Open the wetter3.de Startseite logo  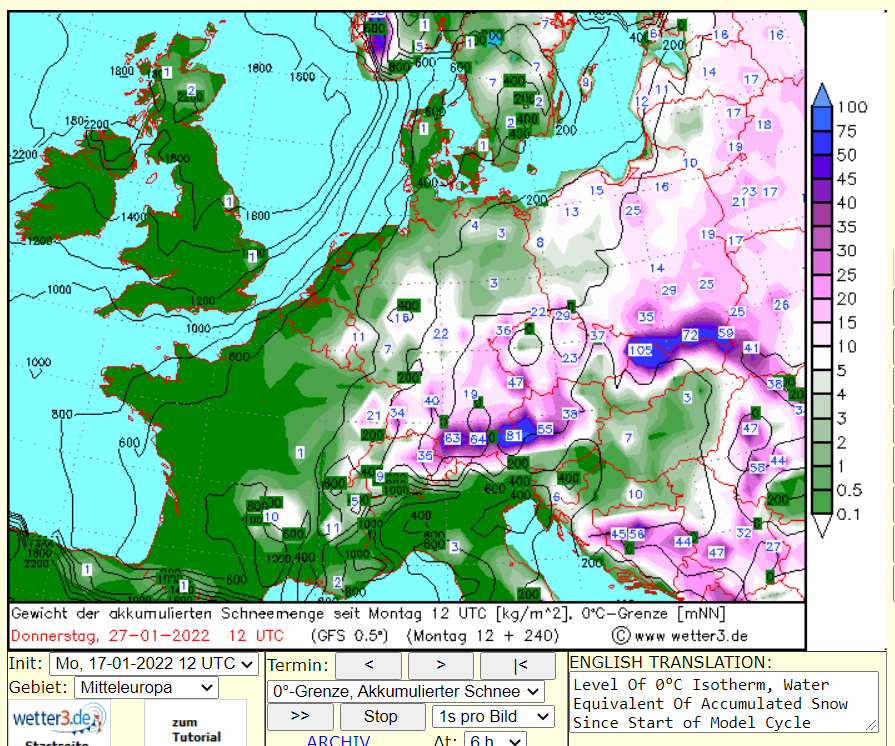pyautogui.click(x=58, y=724)
